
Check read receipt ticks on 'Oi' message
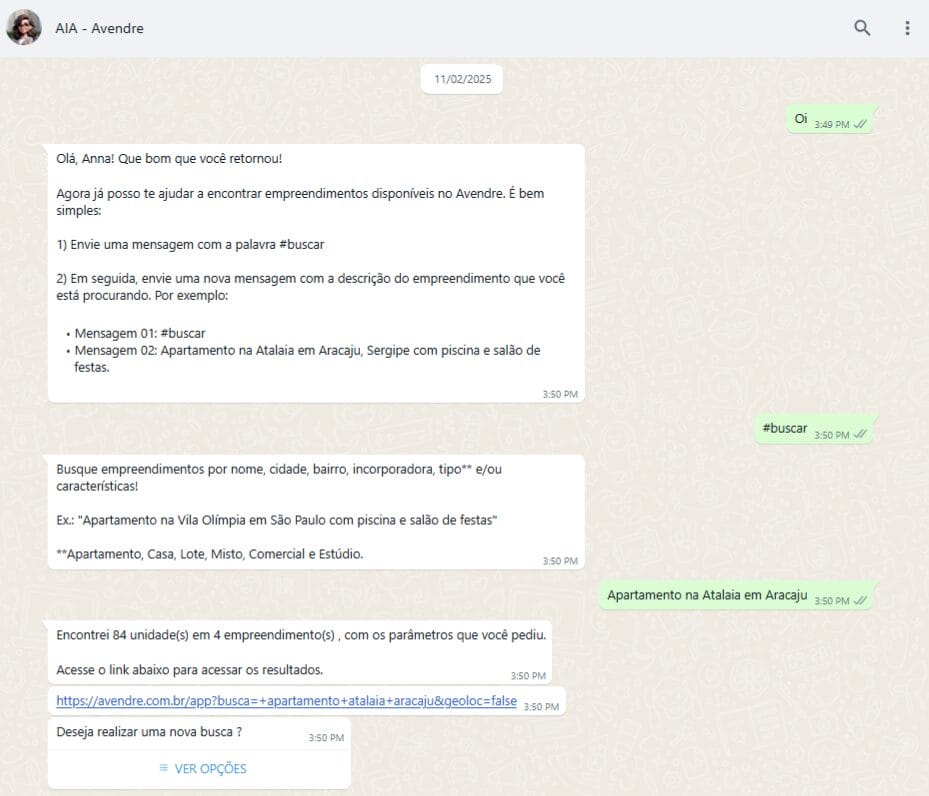860,124
